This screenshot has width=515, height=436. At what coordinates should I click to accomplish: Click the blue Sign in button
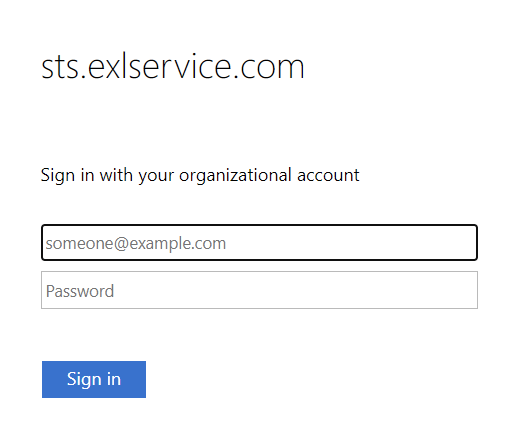94,379
